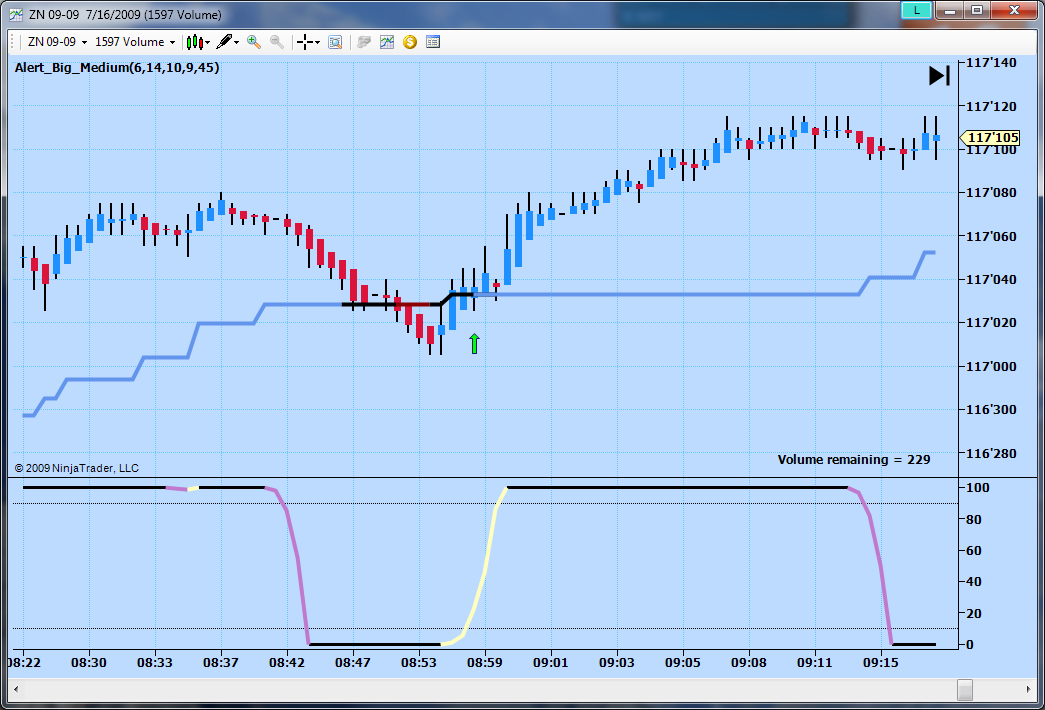Click the green up arrow signal marker

pos(474,343)
